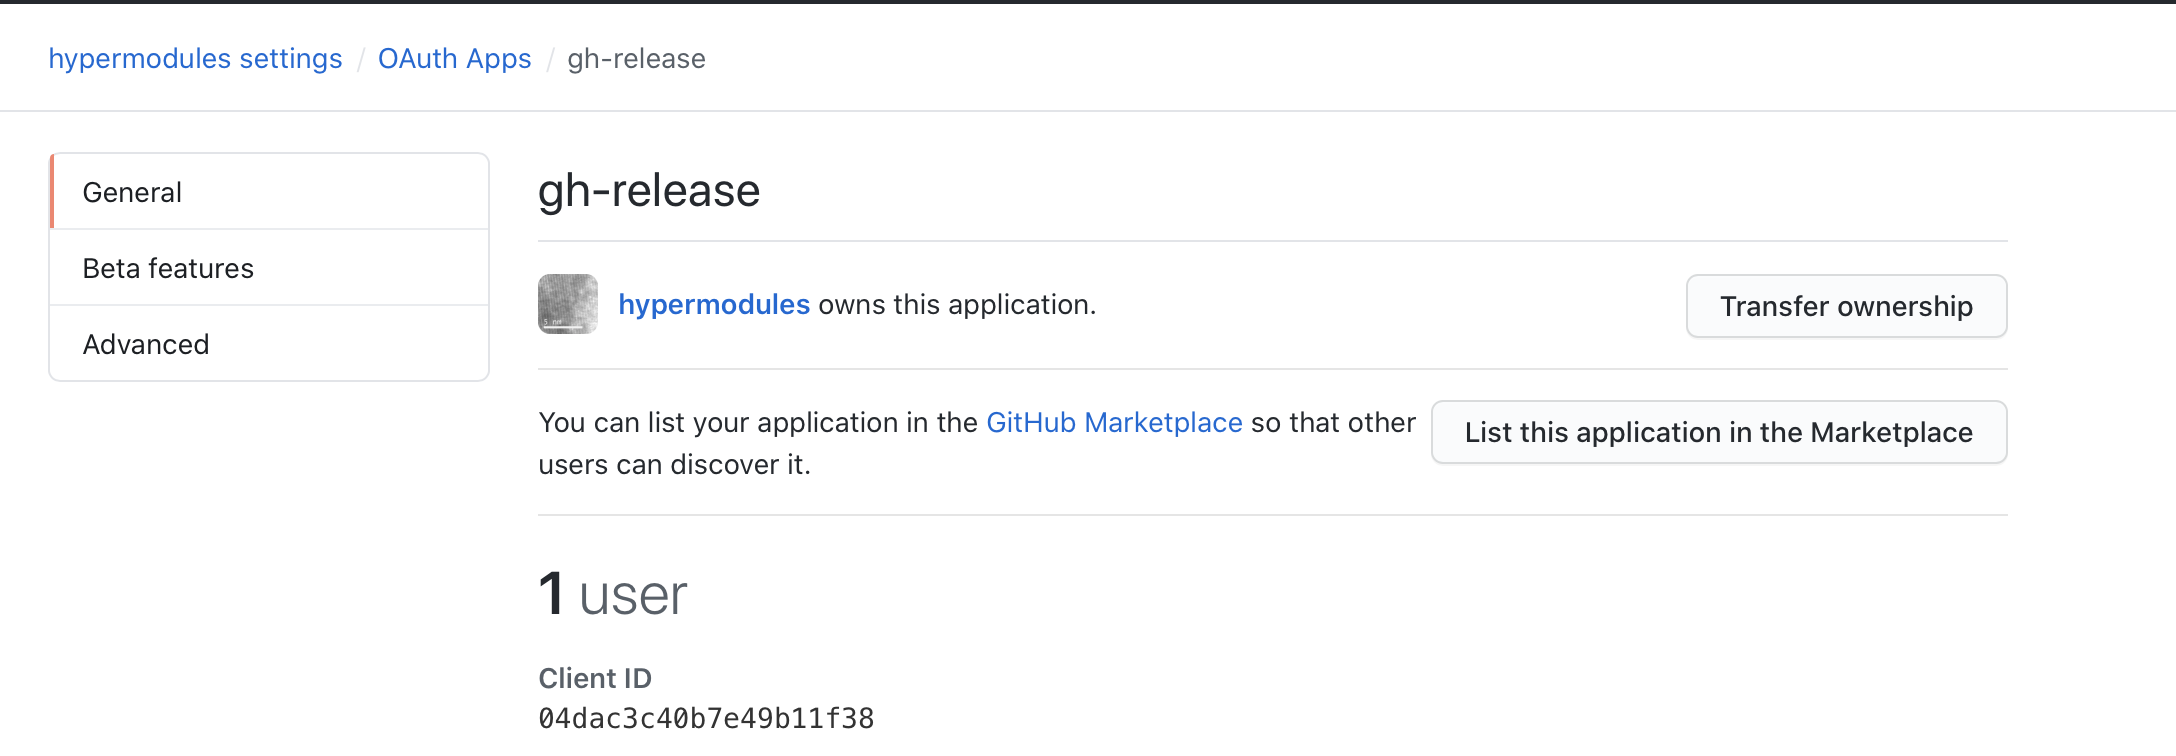Image resolution: width=2176 pixels, height=756 pixels.
Task: List this application in the Marketplace
Action: pos(1719,432)
